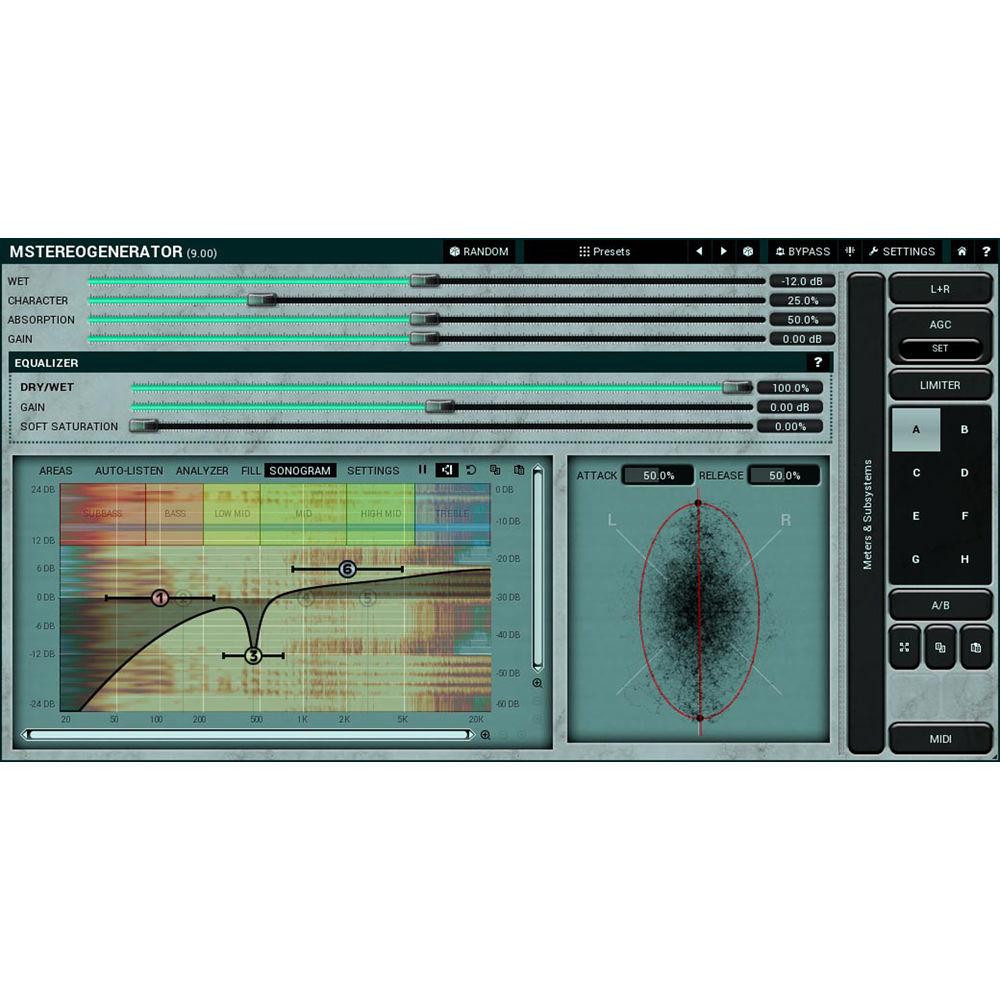Click the dice icon next to the preset arrows
Screen dimensions: 1000x1000
(746, 251)
